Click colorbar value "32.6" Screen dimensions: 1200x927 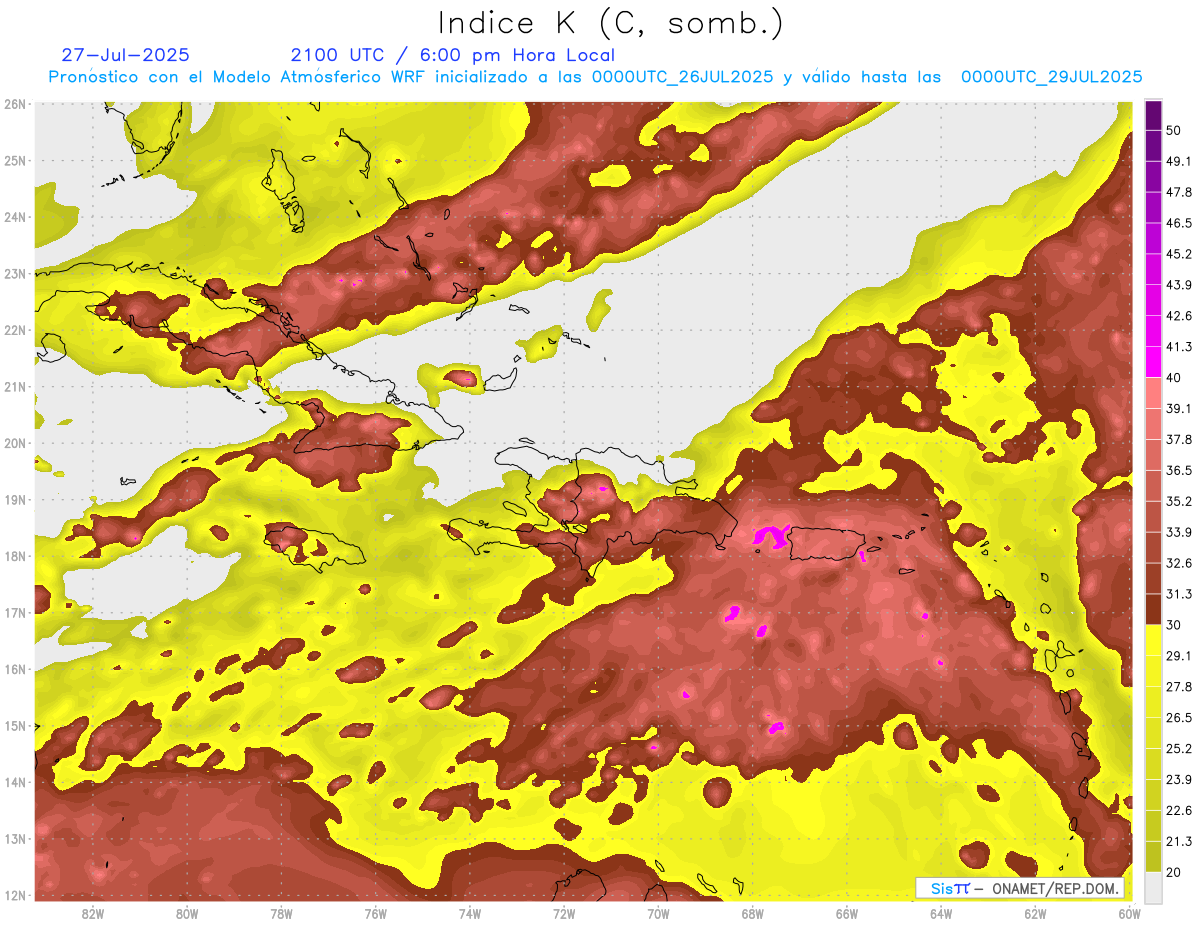click(x=1179, y=563)
